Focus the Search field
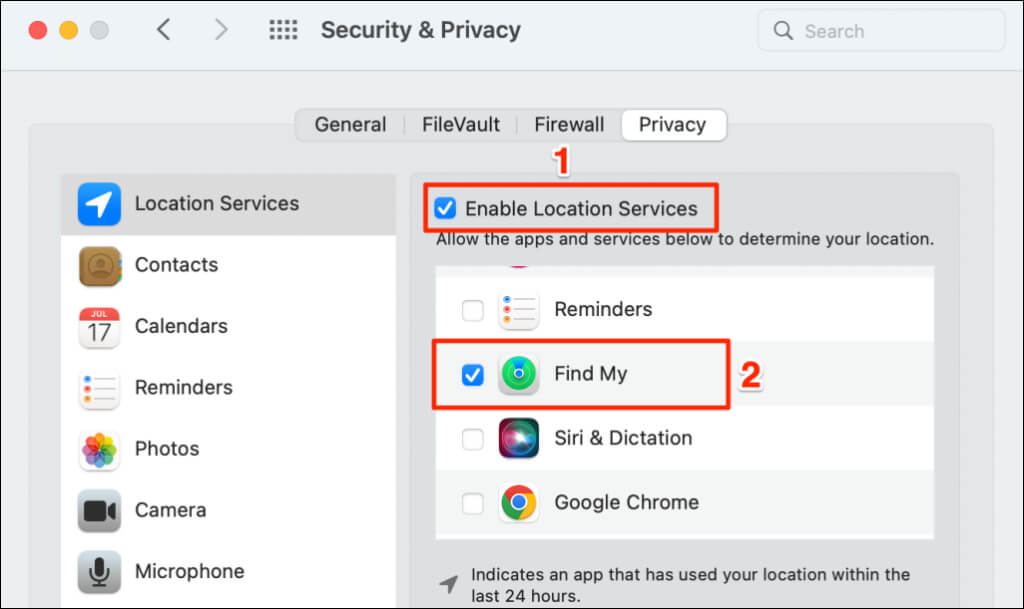 [880, 31]
